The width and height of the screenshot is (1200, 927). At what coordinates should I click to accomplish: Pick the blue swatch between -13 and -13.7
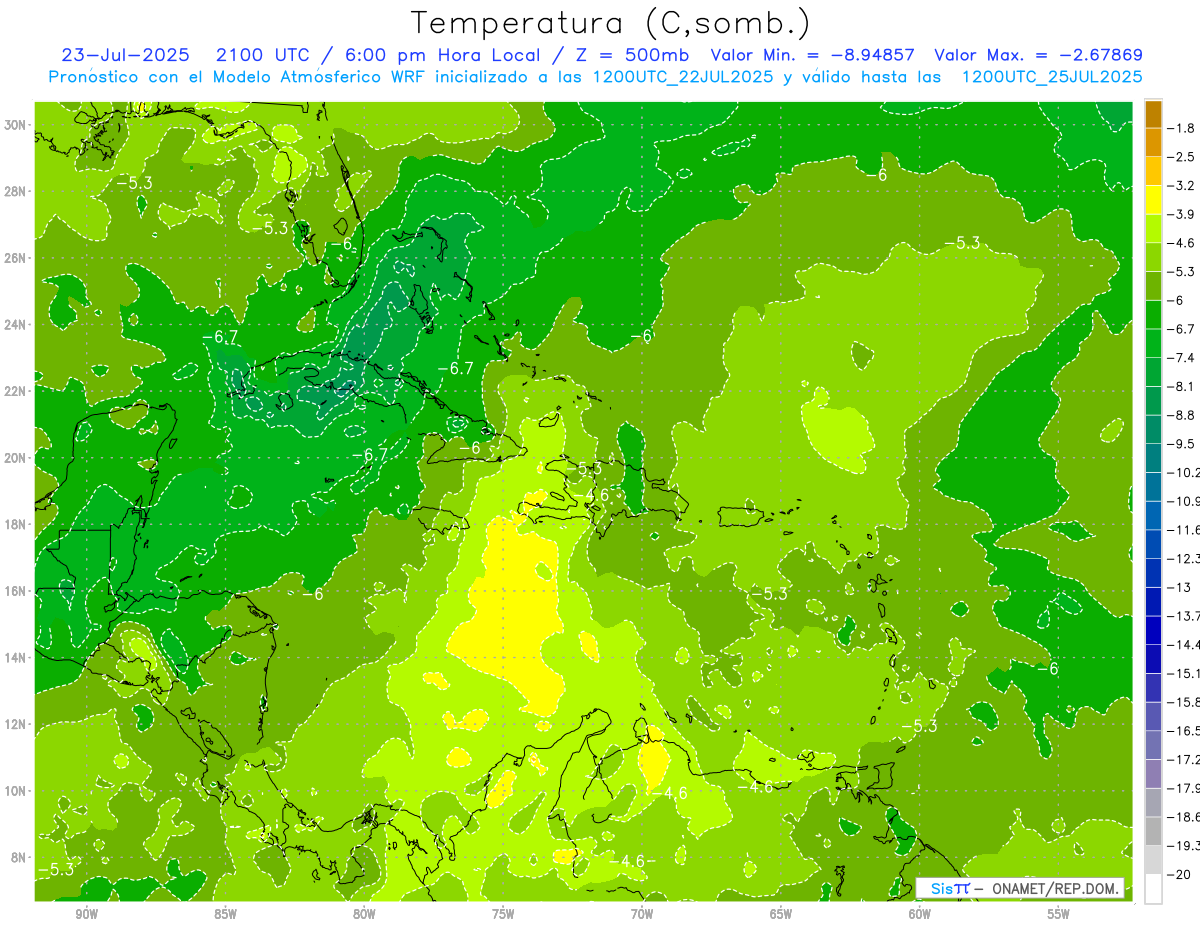(x=1154, y=601)
